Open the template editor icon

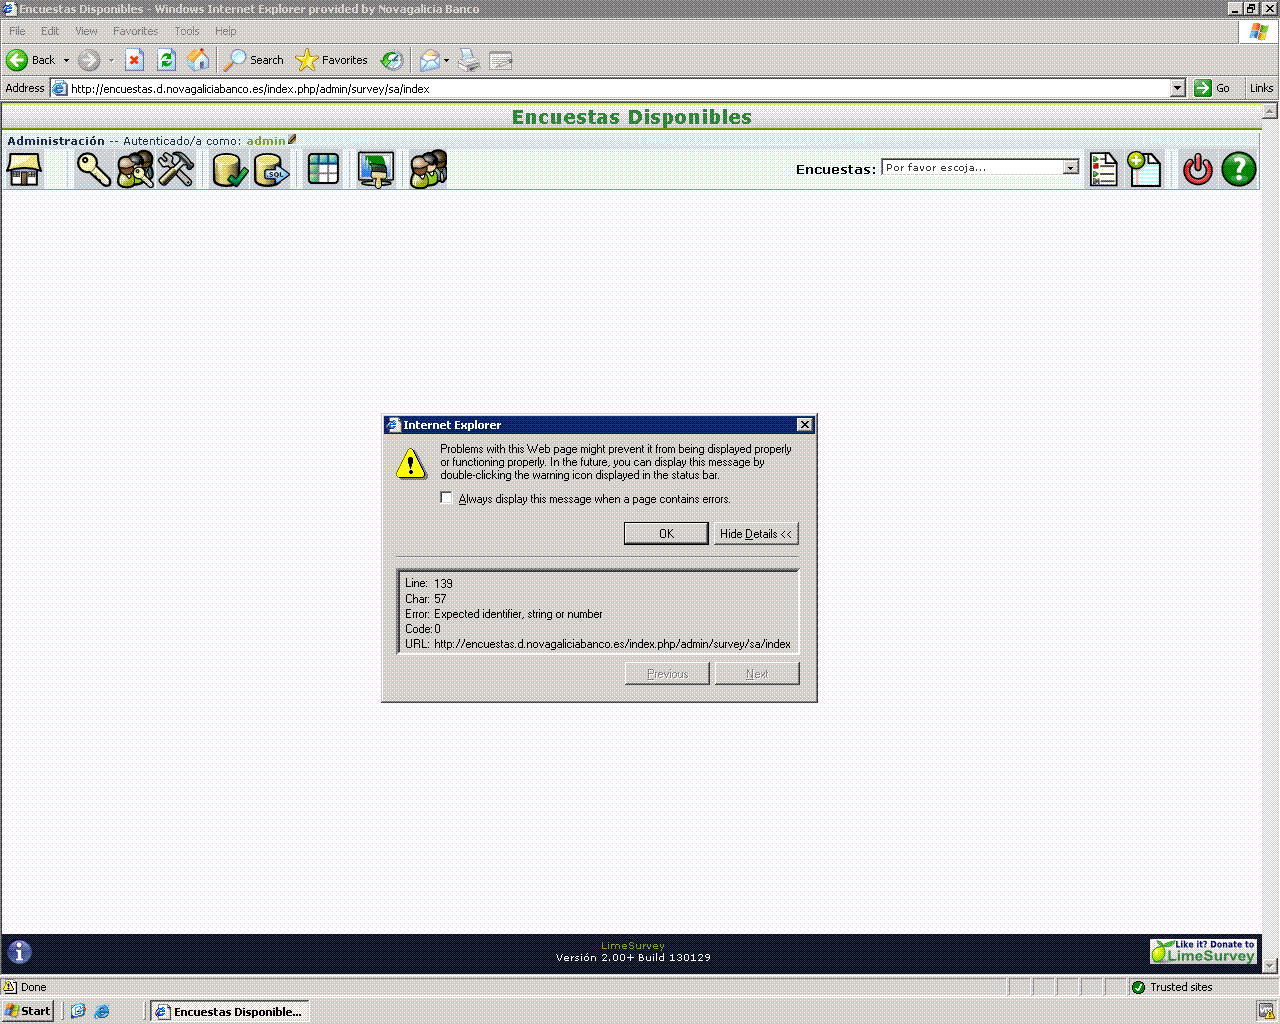coord(376,169)
